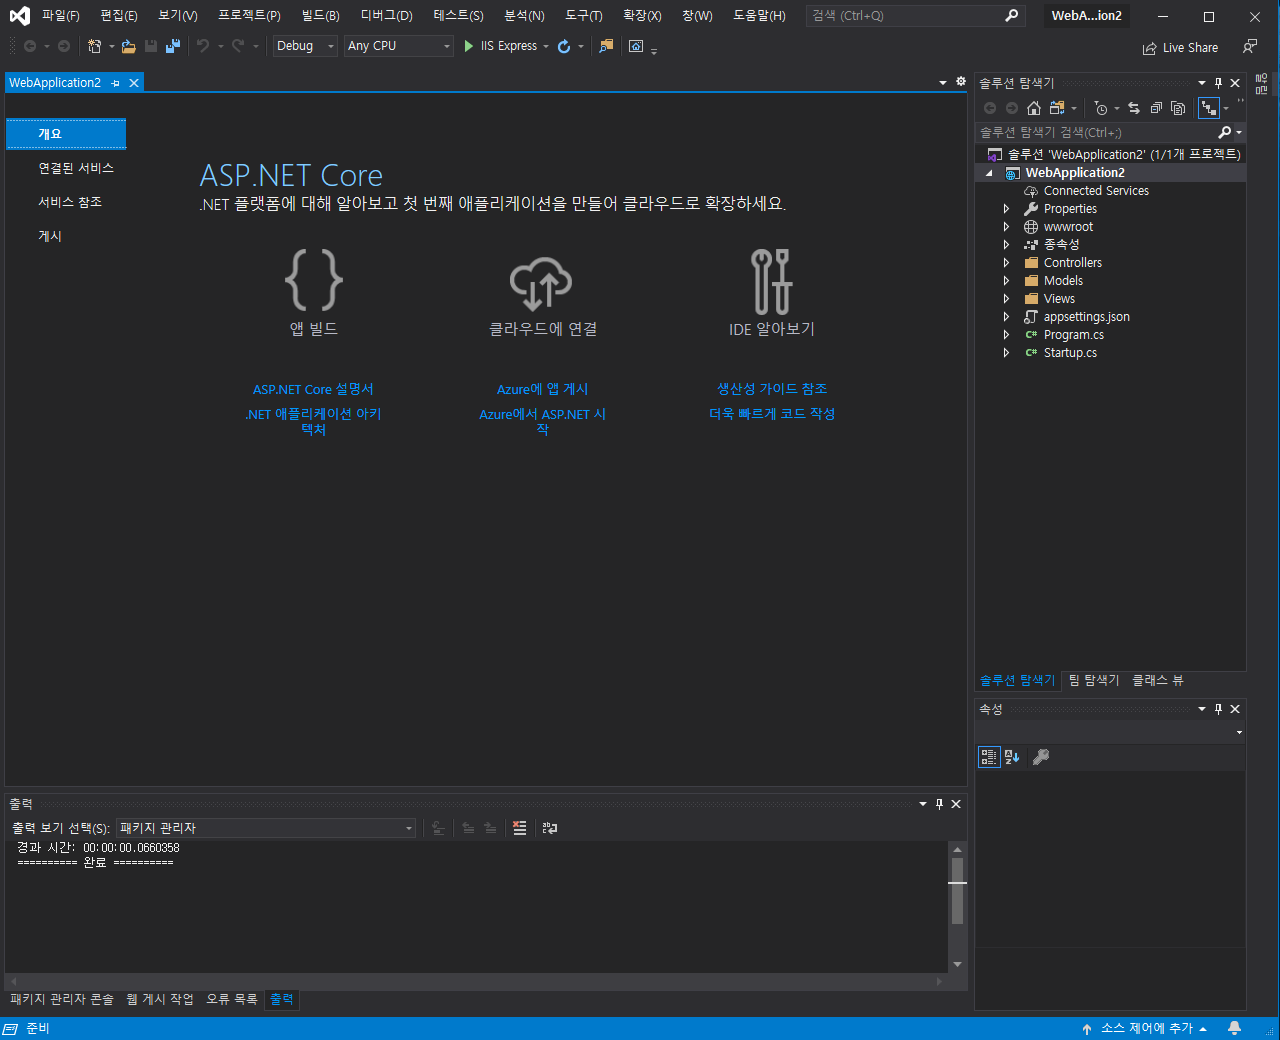Toggle pin on WebApplication2 document tab
1280x1040 pixels.
(116, 83)
